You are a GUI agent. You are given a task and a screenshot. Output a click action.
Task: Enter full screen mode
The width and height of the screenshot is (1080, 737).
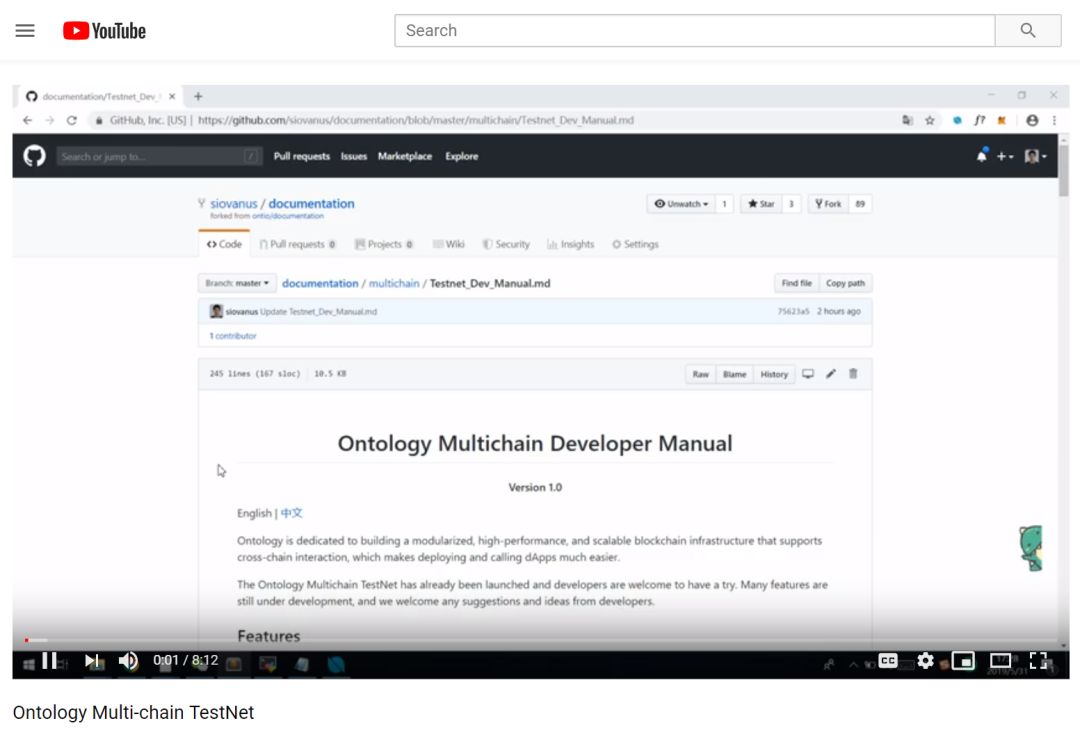[1038, 661]
